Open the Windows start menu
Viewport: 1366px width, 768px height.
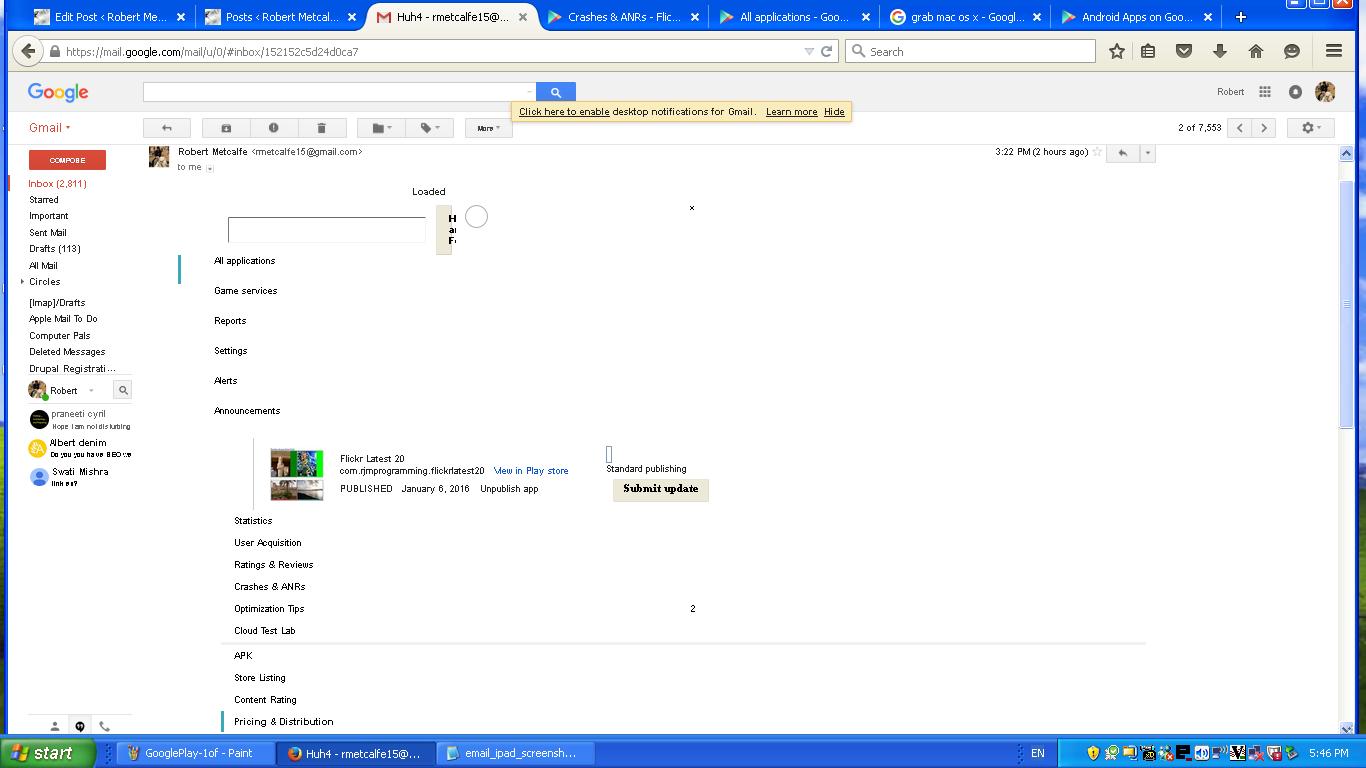(x=48, y=753)
